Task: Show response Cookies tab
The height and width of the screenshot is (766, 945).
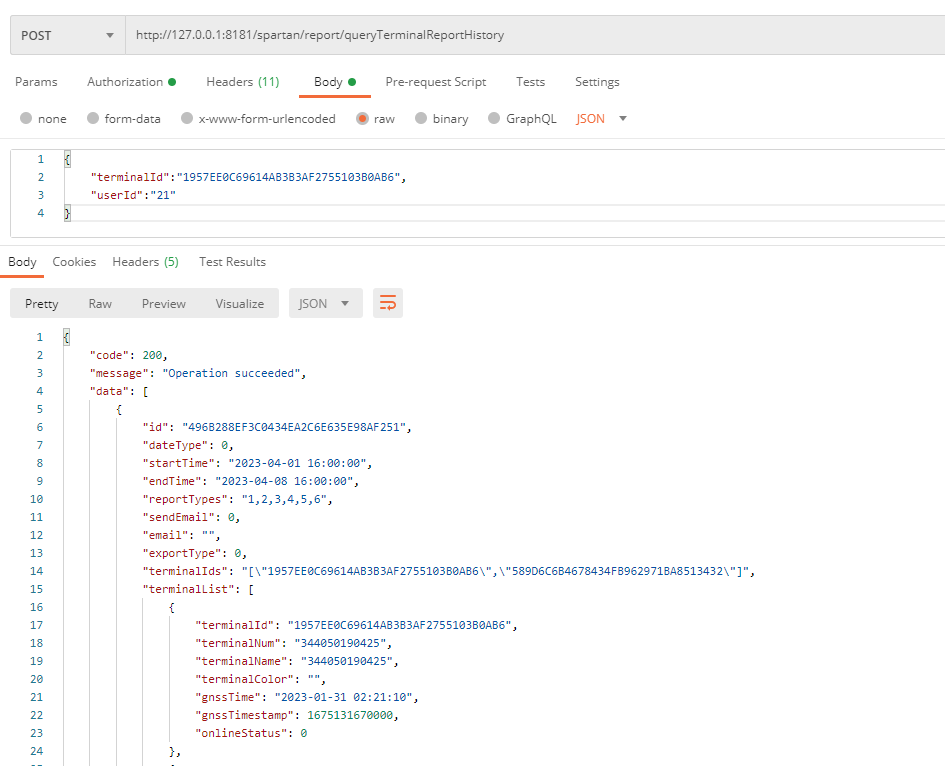Action: click(x=74, y=262)
